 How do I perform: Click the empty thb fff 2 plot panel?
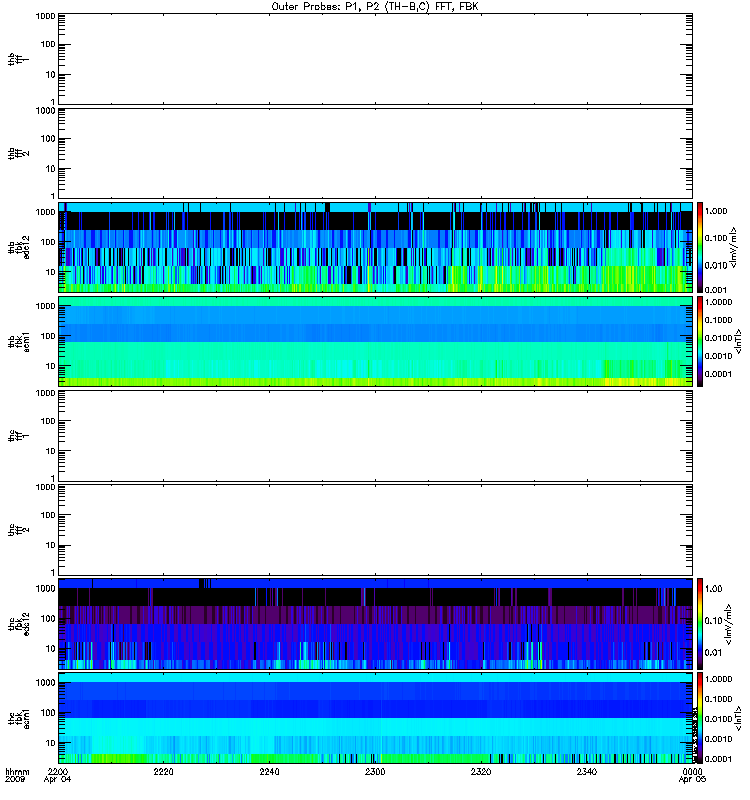tap(375, 153)
